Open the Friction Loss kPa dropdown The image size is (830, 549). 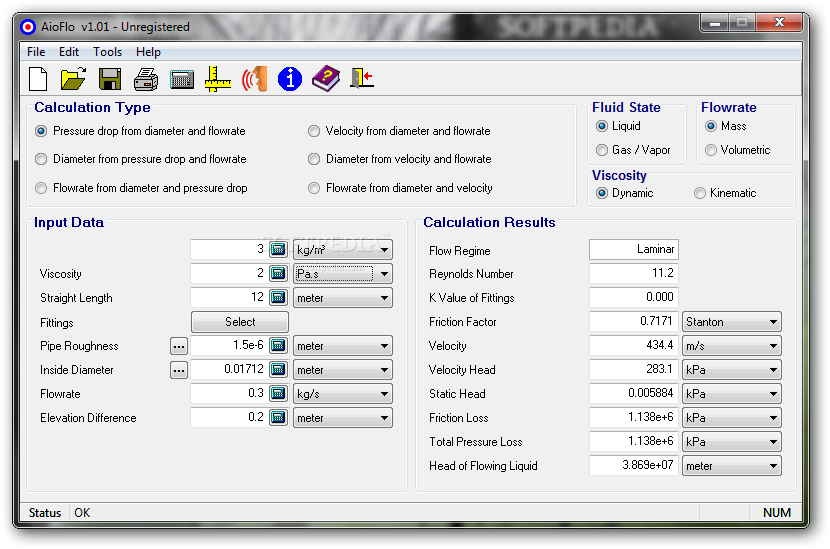[732, 418]
